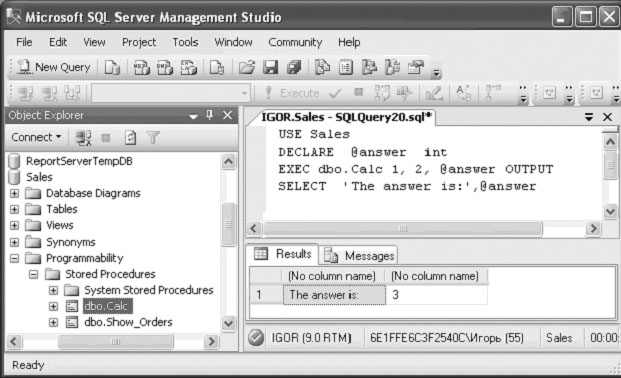This screenshot has width=621, height=378.
Task: Open the Help menu
Action: click(349, 42)
